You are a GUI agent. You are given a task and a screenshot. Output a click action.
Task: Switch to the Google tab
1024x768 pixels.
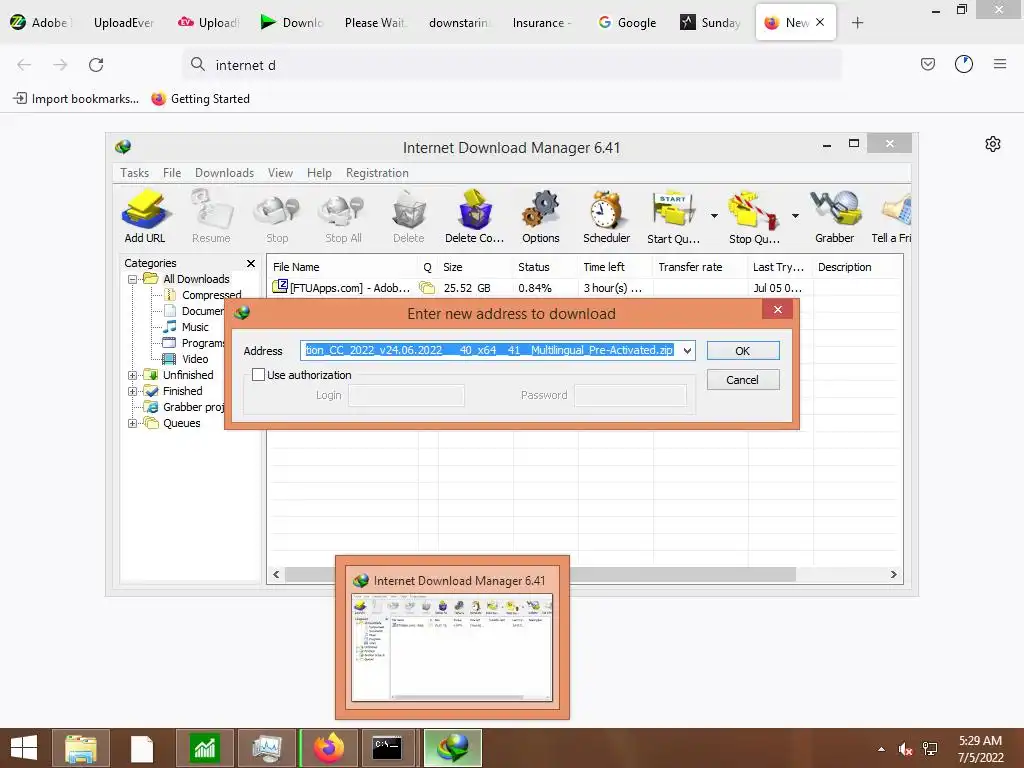[627, 23]
